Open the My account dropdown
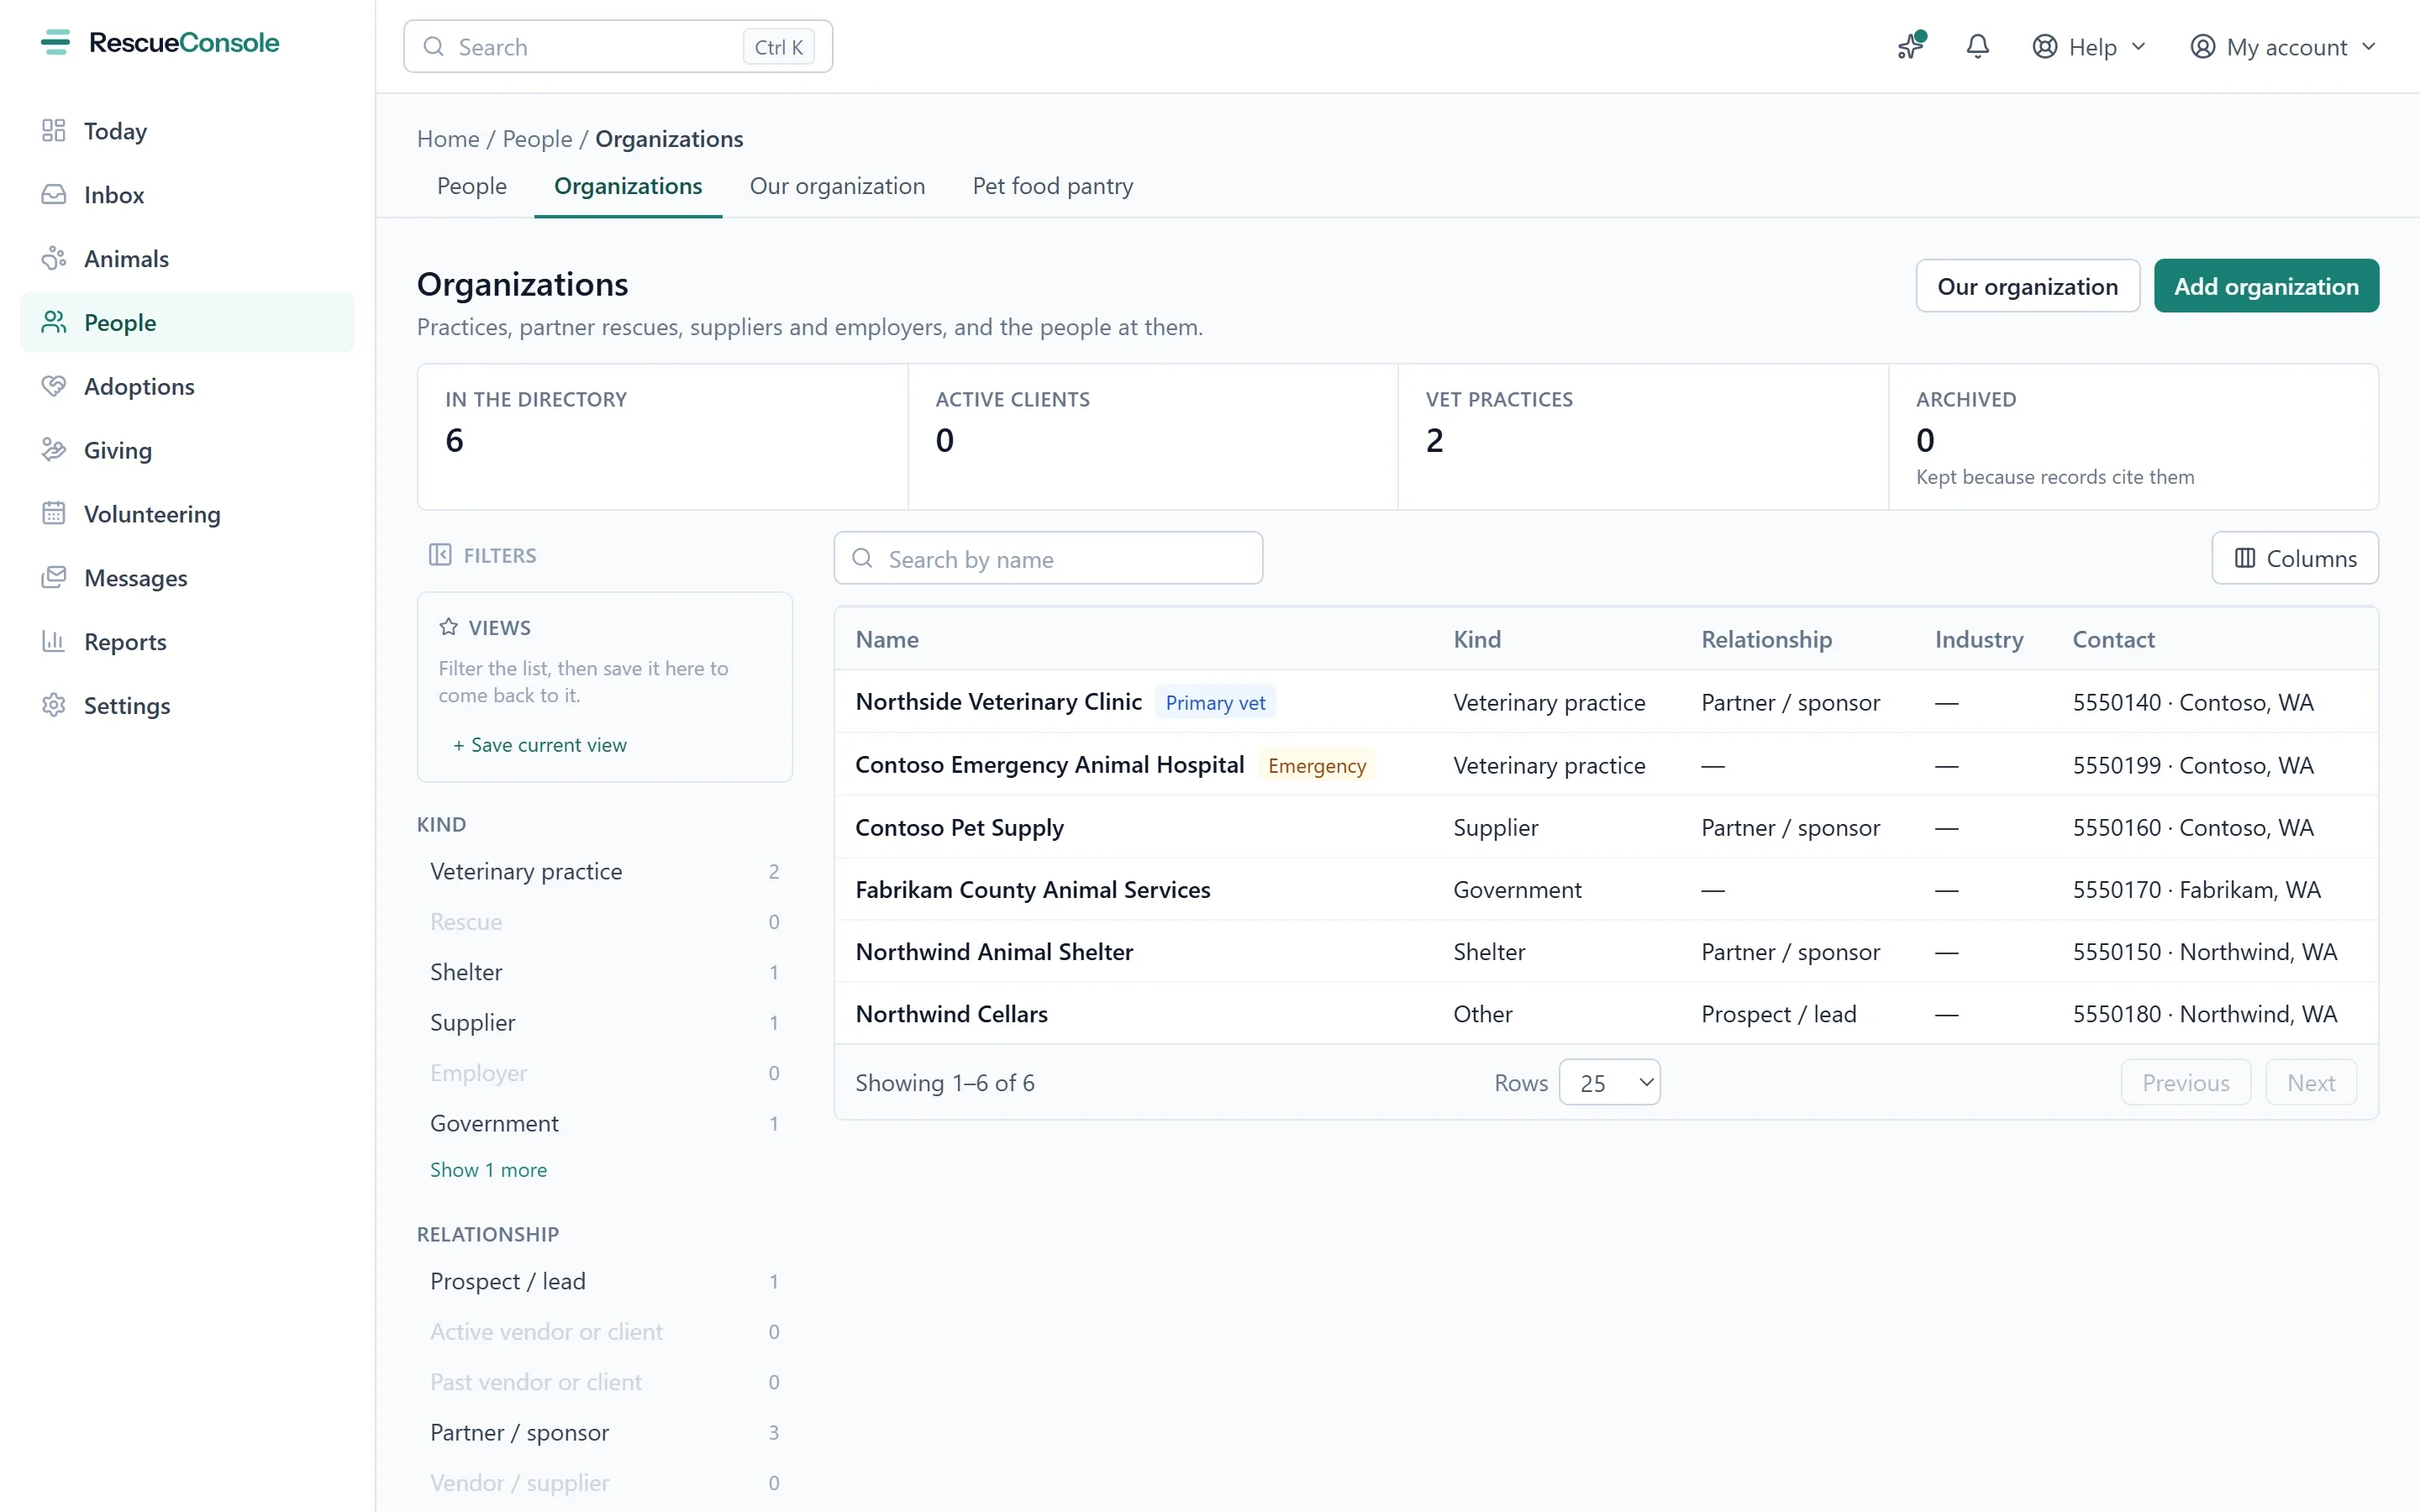The height and width of the screenshot is (1512, 2420). [x=2282, y=47]
